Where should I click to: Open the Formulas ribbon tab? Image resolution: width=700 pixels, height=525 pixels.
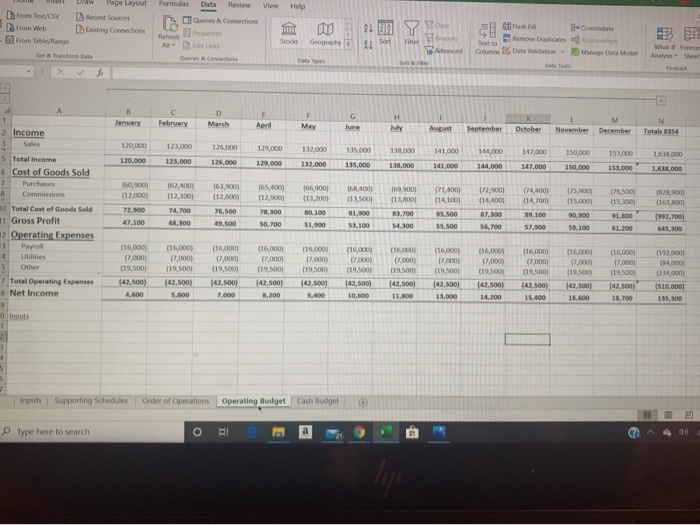[x=174, y=4]
